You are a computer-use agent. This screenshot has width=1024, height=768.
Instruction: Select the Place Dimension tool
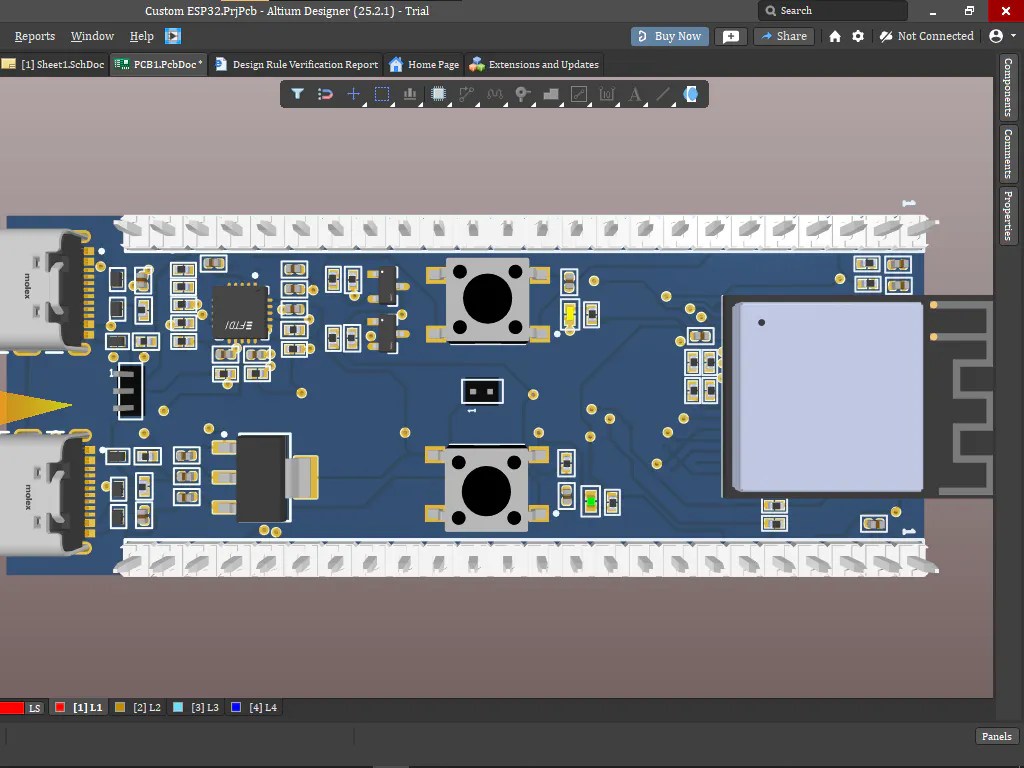pyautogui.click(x=607, y=94)
